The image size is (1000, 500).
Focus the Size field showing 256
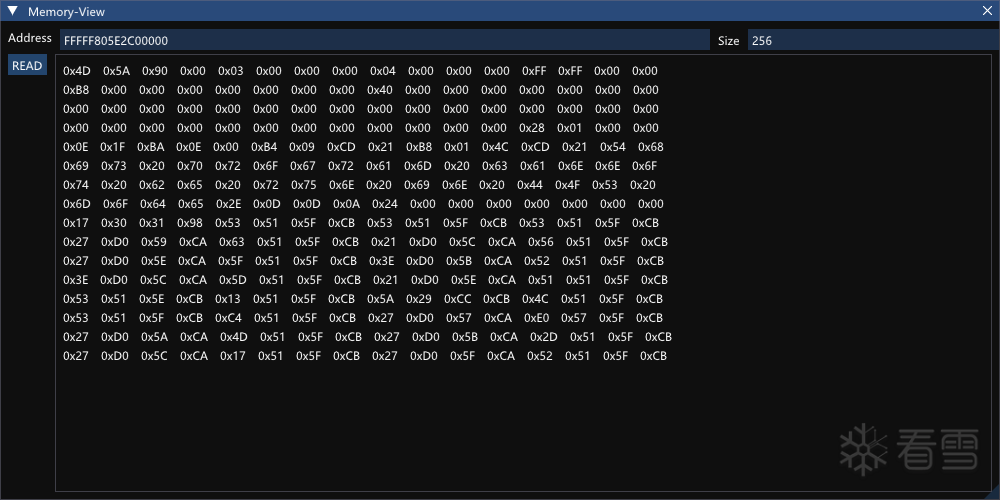point(874,40)
